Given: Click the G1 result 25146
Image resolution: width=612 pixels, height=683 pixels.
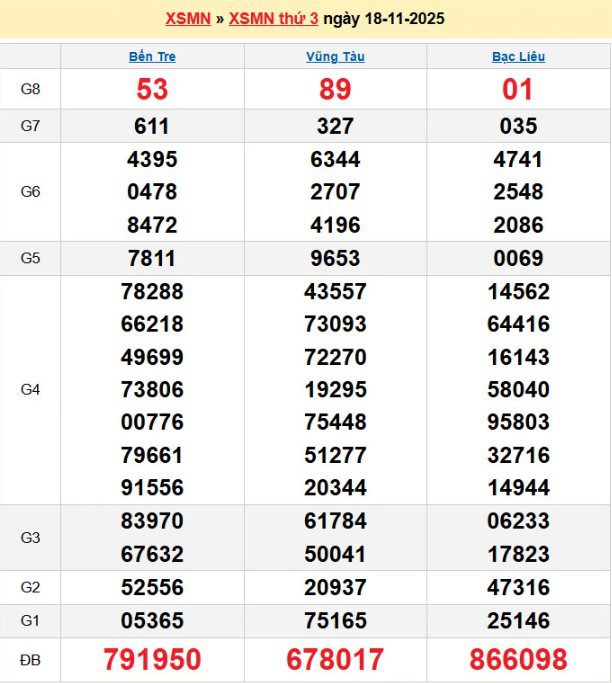Looking at the screenshot, I should coord(518,621).
